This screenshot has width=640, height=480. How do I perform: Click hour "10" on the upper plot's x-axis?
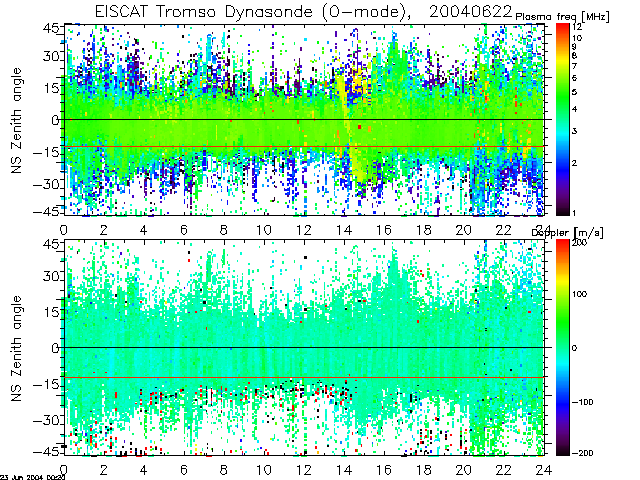pyautogui.click(x=264, y=230)
